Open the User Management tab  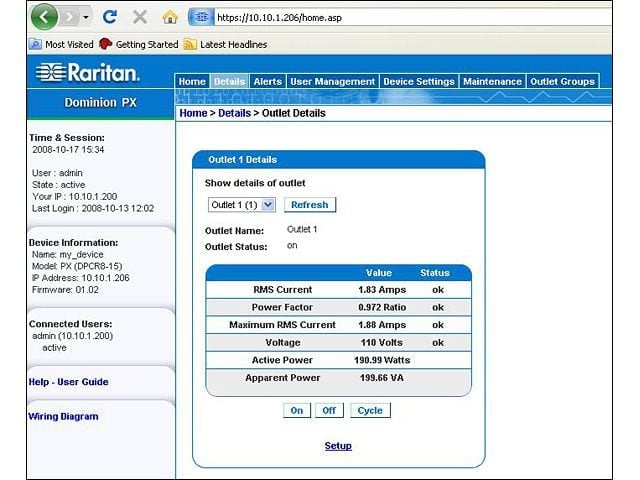tap(333, 81)
